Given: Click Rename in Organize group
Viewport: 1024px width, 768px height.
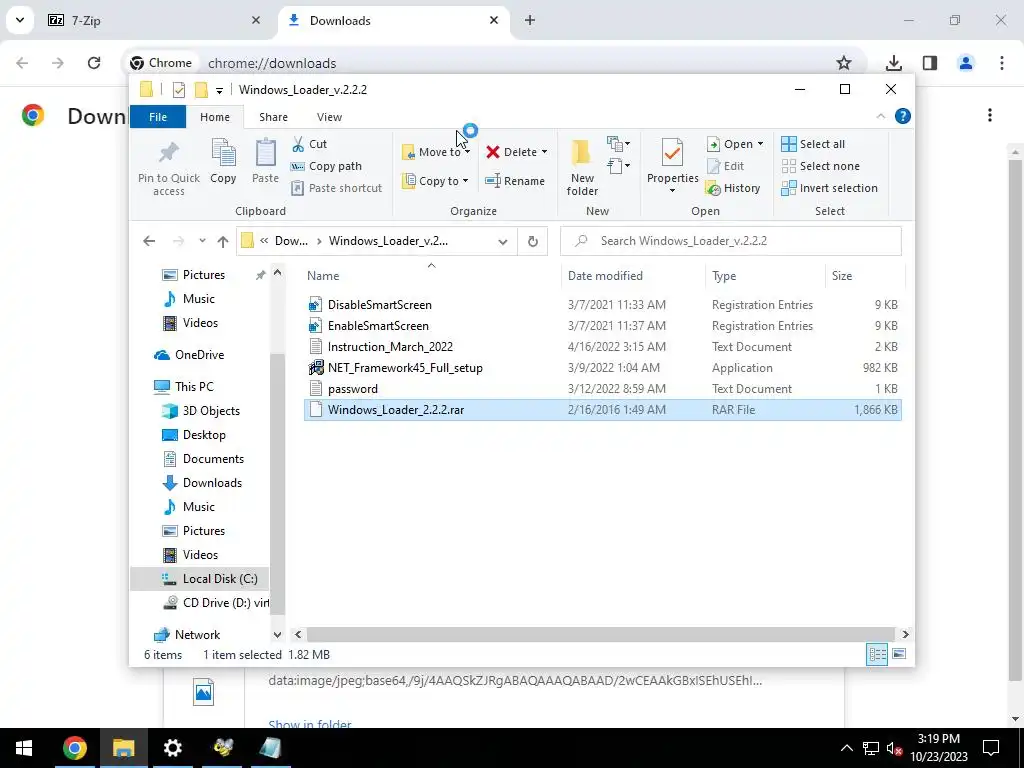Looking at the screenshot, I should 515,181.
